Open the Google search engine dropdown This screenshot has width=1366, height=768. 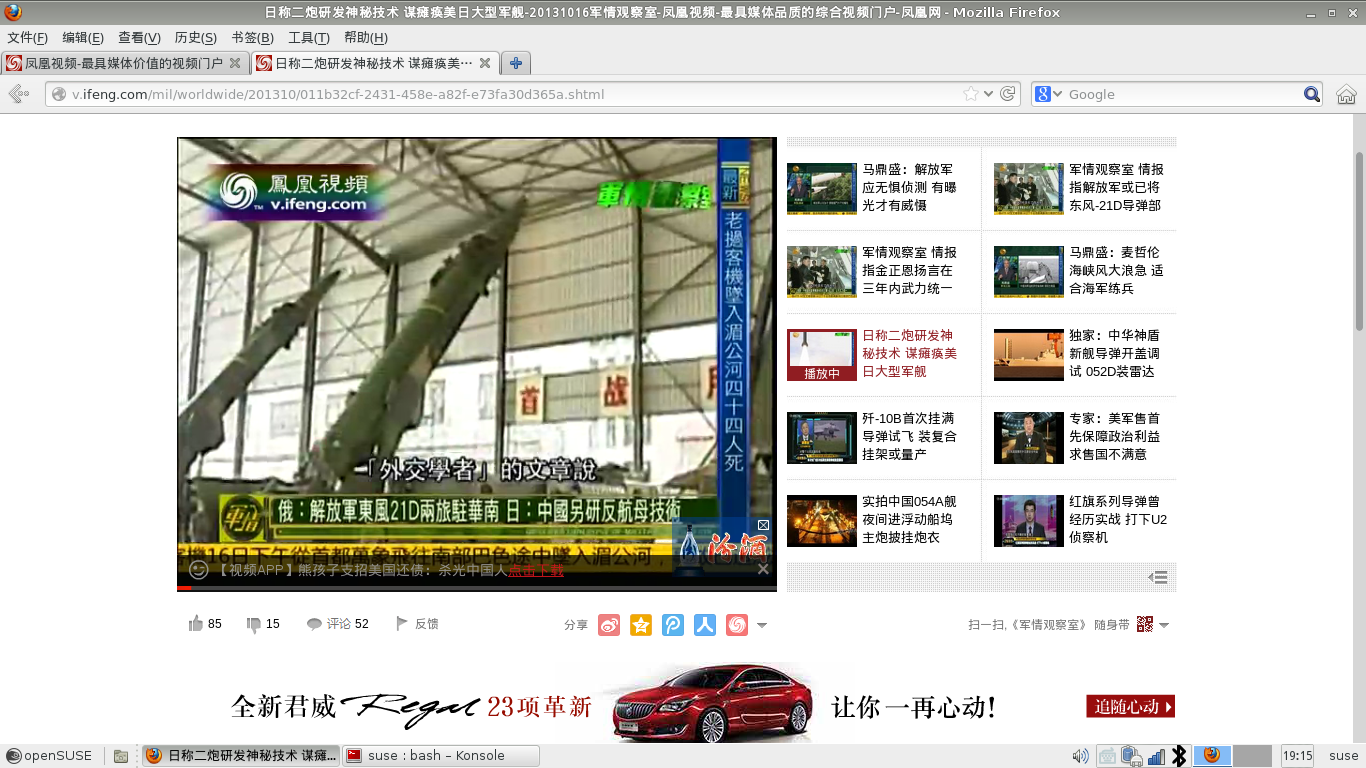click(x=1048, y=94)
